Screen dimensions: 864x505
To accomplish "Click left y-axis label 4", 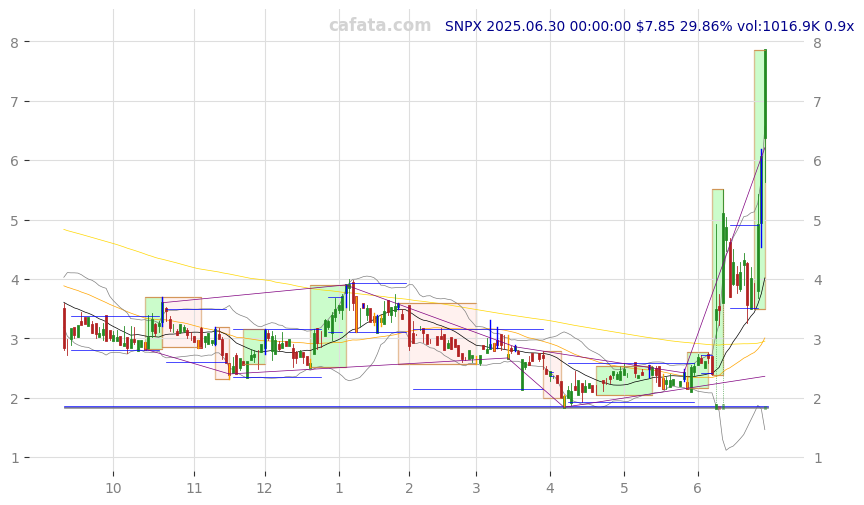I will pyautogui.click(x=14, y=280).
